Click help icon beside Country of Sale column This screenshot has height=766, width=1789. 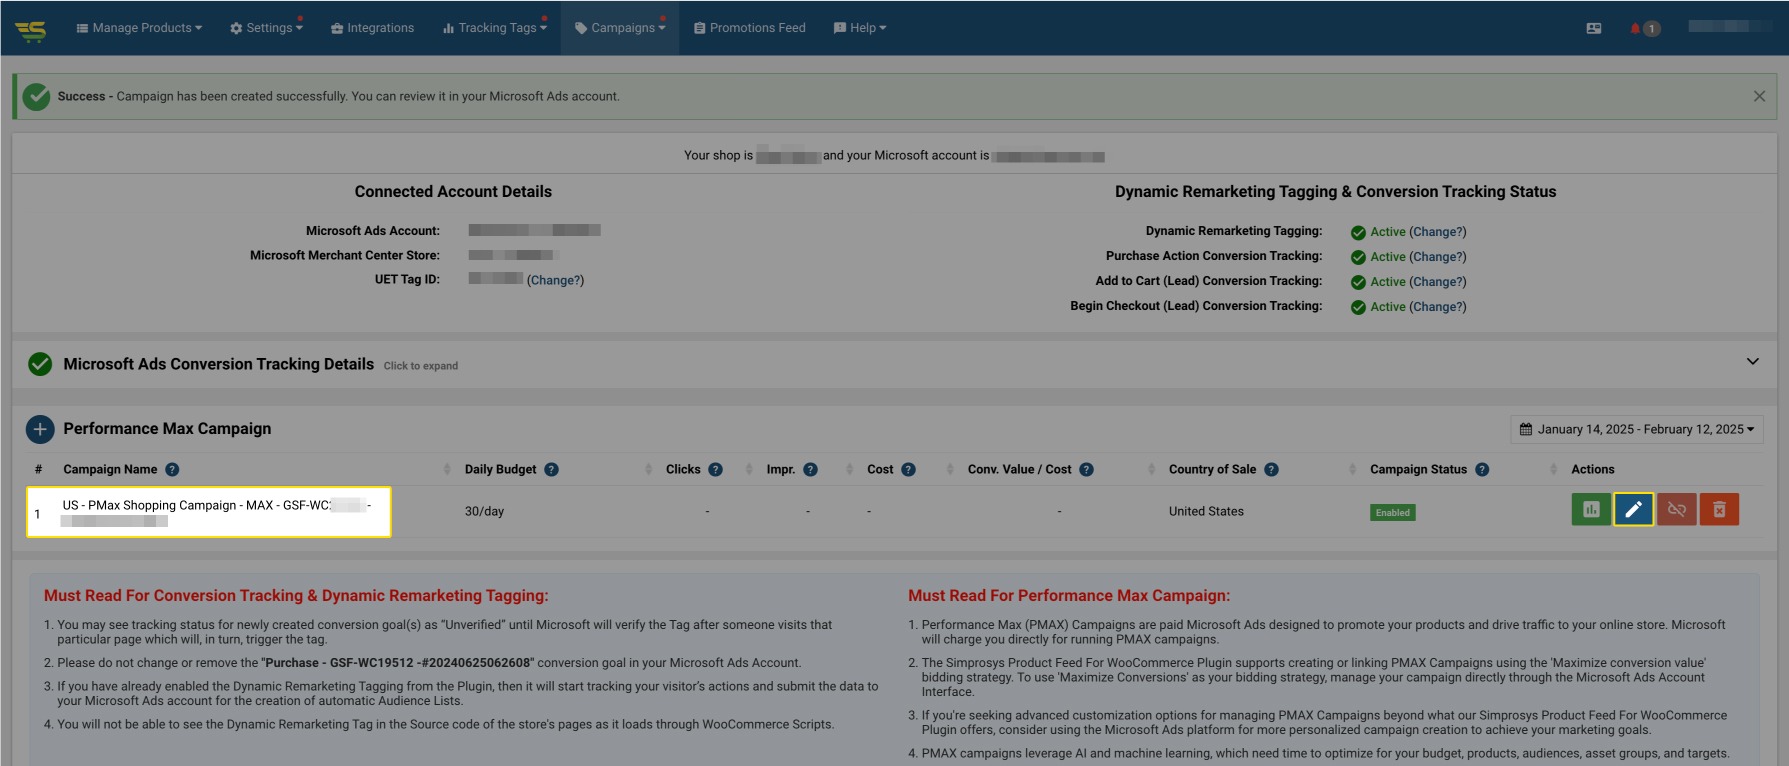1271,469
